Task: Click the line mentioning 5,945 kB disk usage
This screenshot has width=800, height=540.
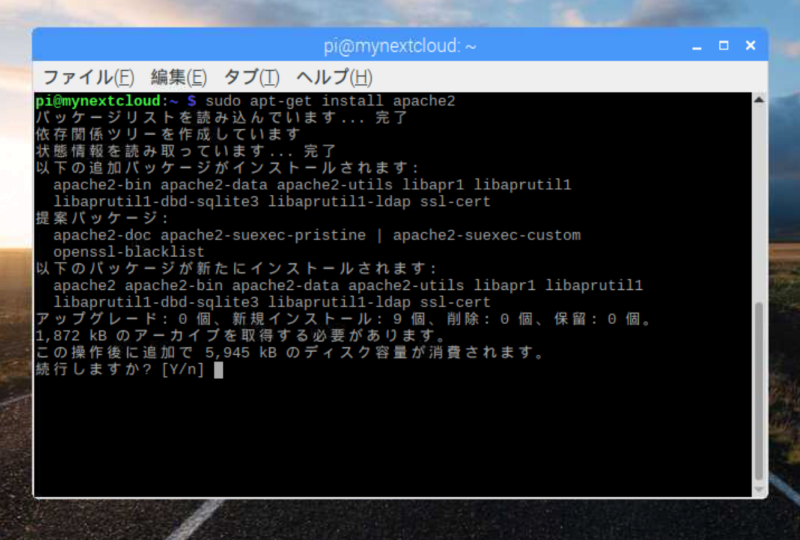Action: 290,353
